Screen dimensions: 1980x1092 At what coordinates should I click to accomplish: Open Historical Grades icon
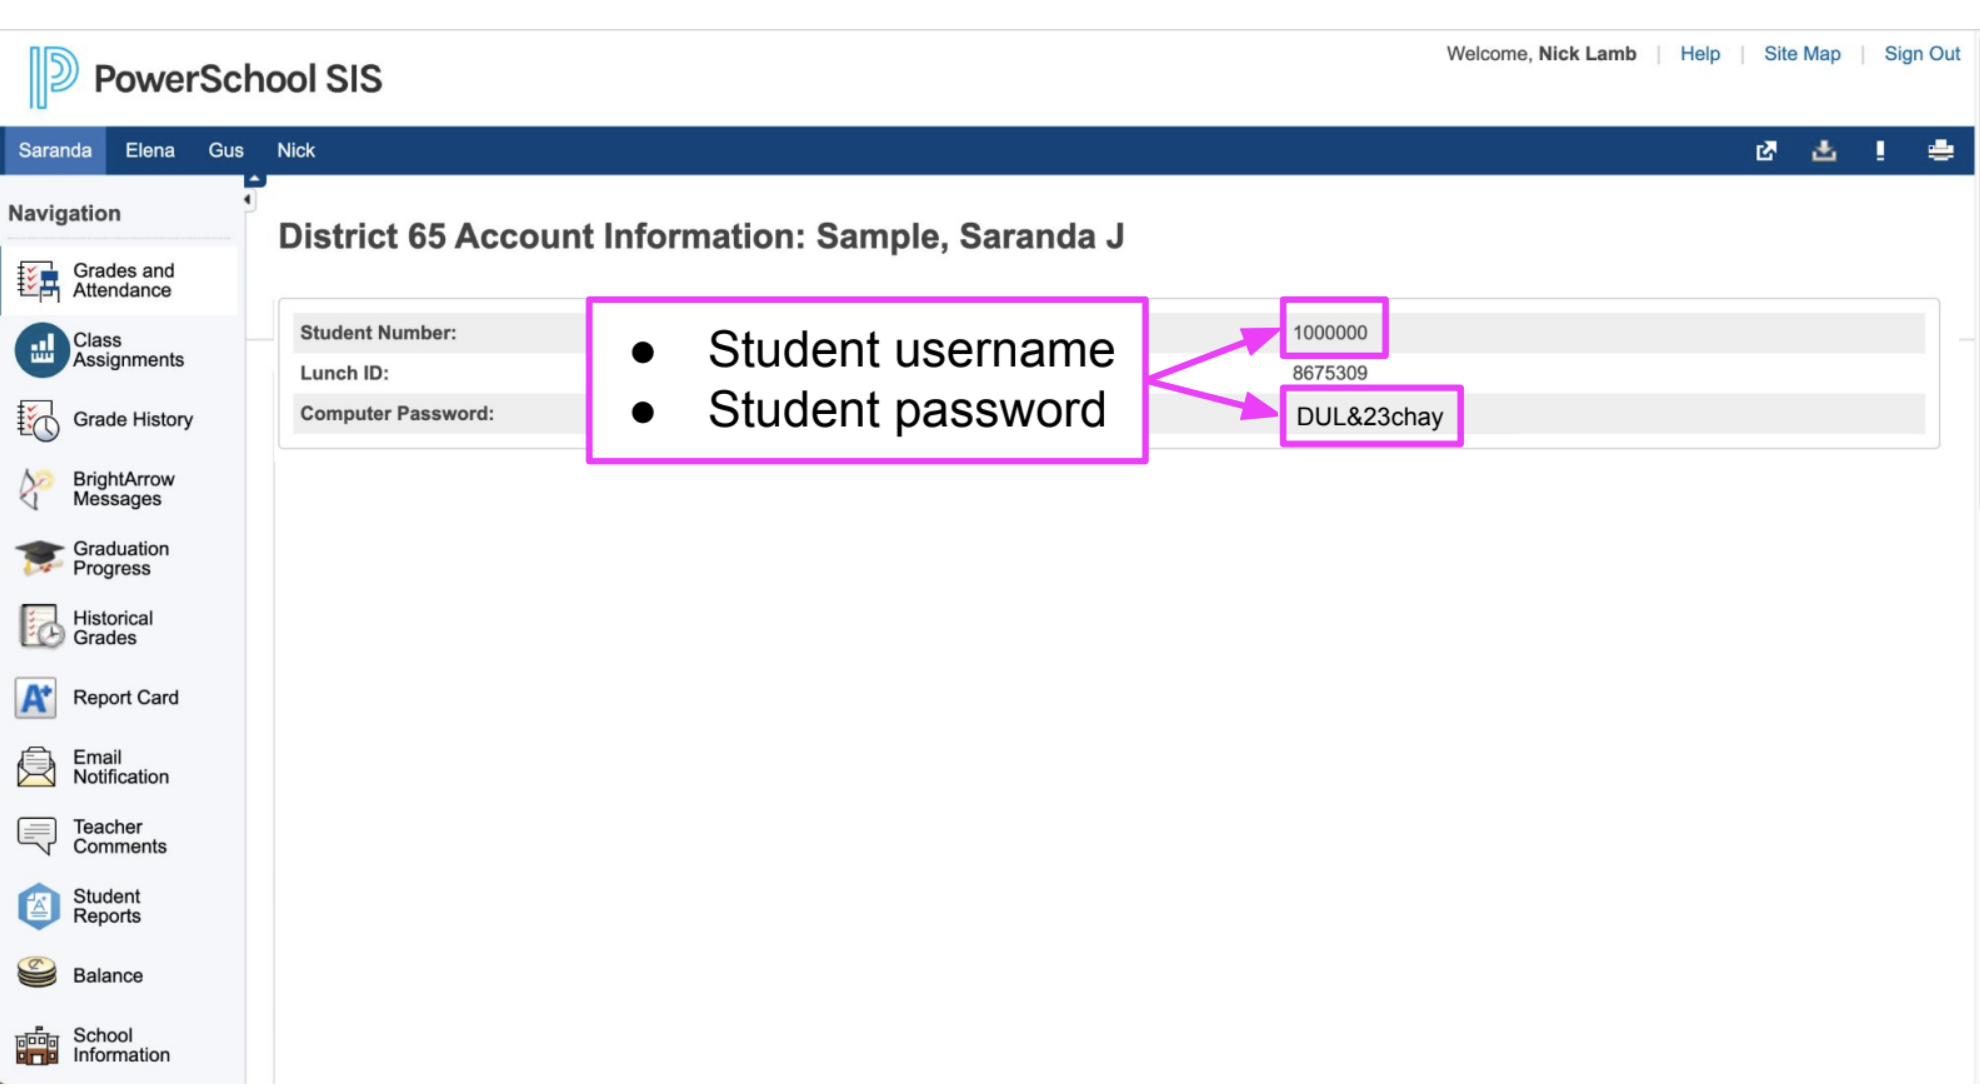40,628
